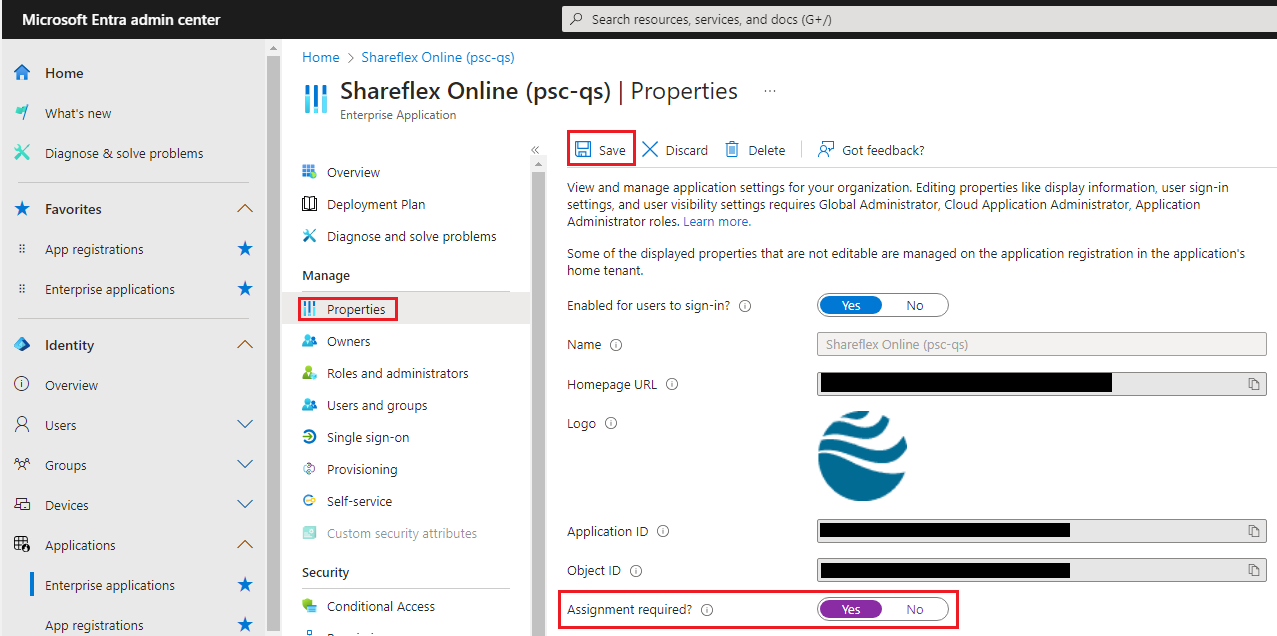1277x636 pixels.
Task: Click the Delete trash icon
Action: (732, 149)
